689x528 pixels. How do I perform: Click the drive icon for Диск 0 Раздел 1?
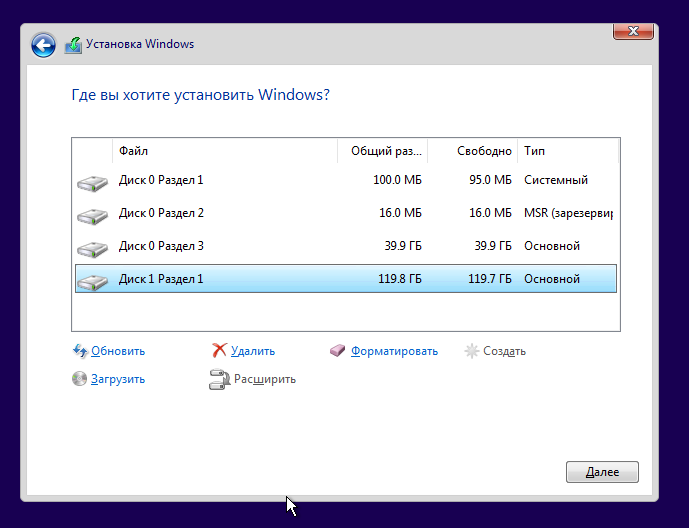tap(92, 183)
